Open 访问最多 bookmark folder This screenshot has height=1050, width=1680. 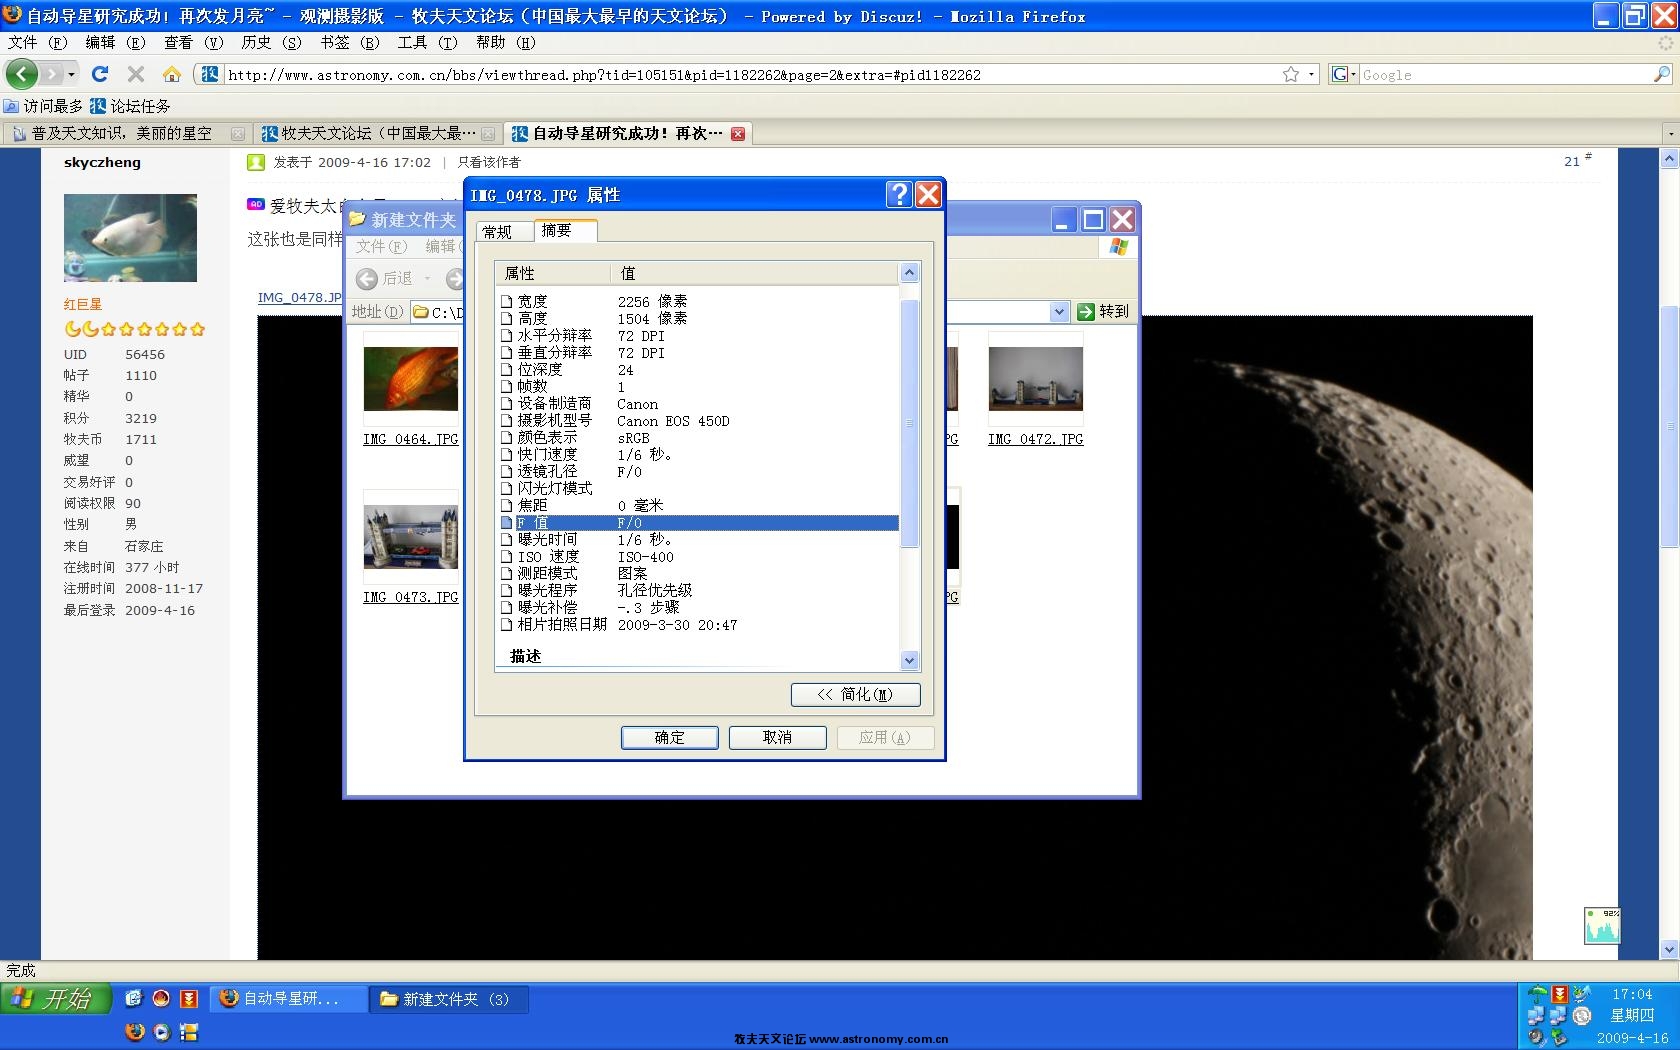point(43,106)
